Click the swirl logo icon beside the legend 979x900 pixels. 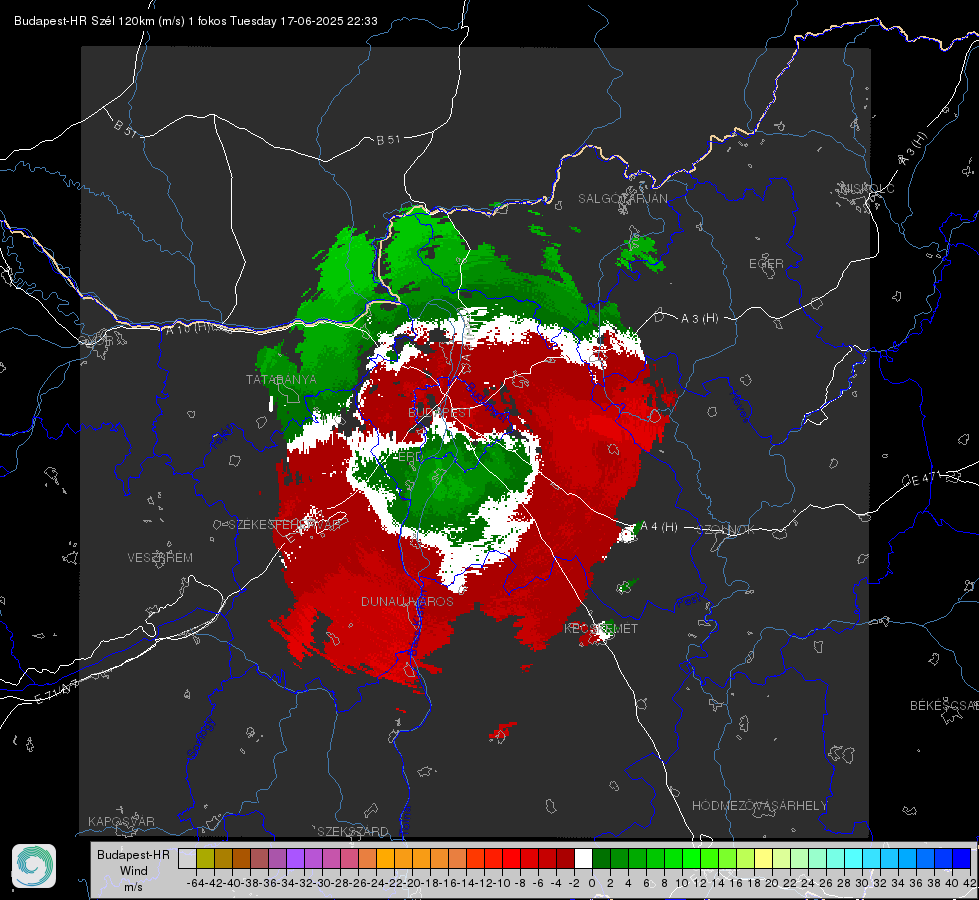click(x=34, y=866)
